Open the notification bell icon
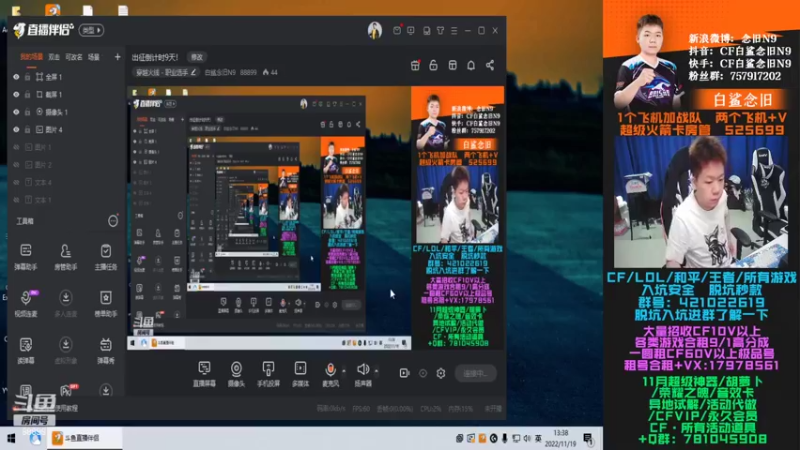This screenshot has height=450, width=800. (471, 65)
